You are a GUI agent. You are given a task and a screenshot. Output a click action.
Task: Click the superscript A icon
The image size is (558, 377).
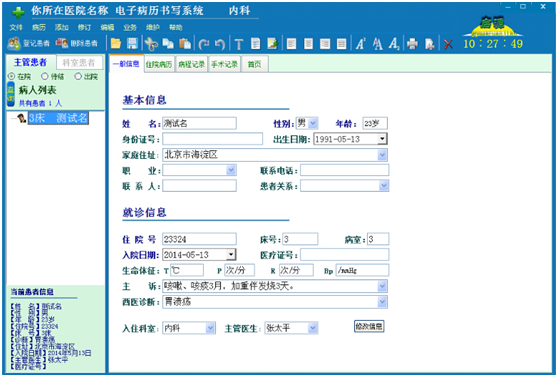(x=360, y=44)
